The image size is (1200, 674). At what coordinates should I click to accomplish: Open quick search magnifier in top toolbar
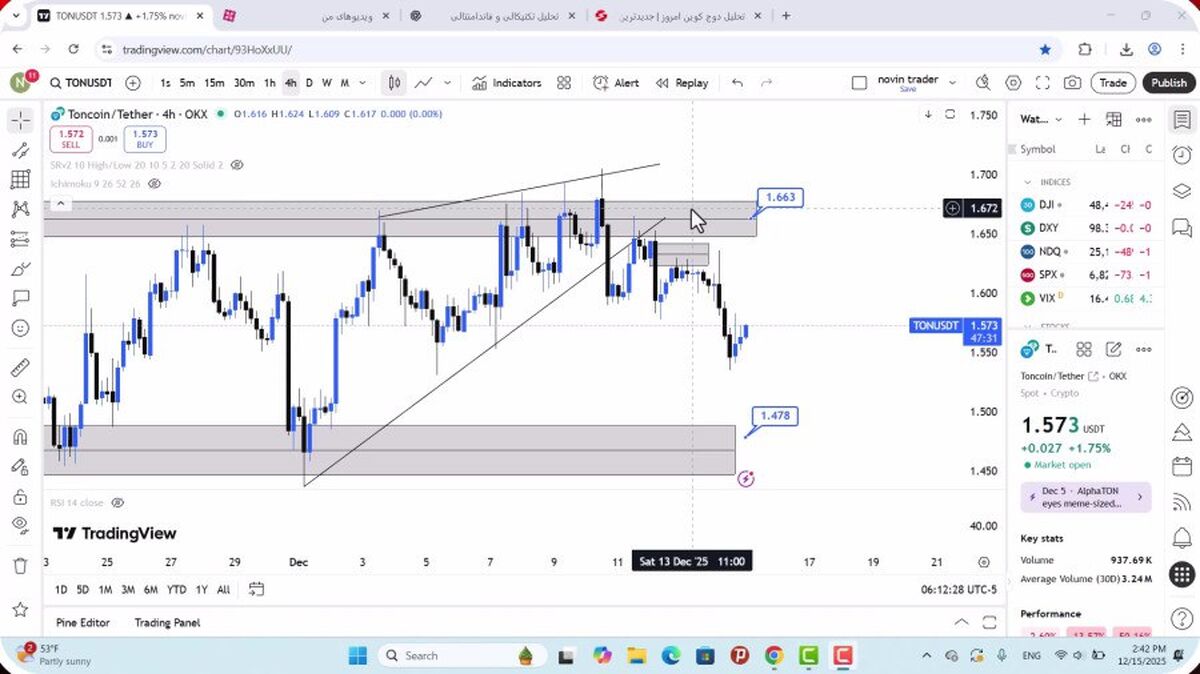click(983, 83)
